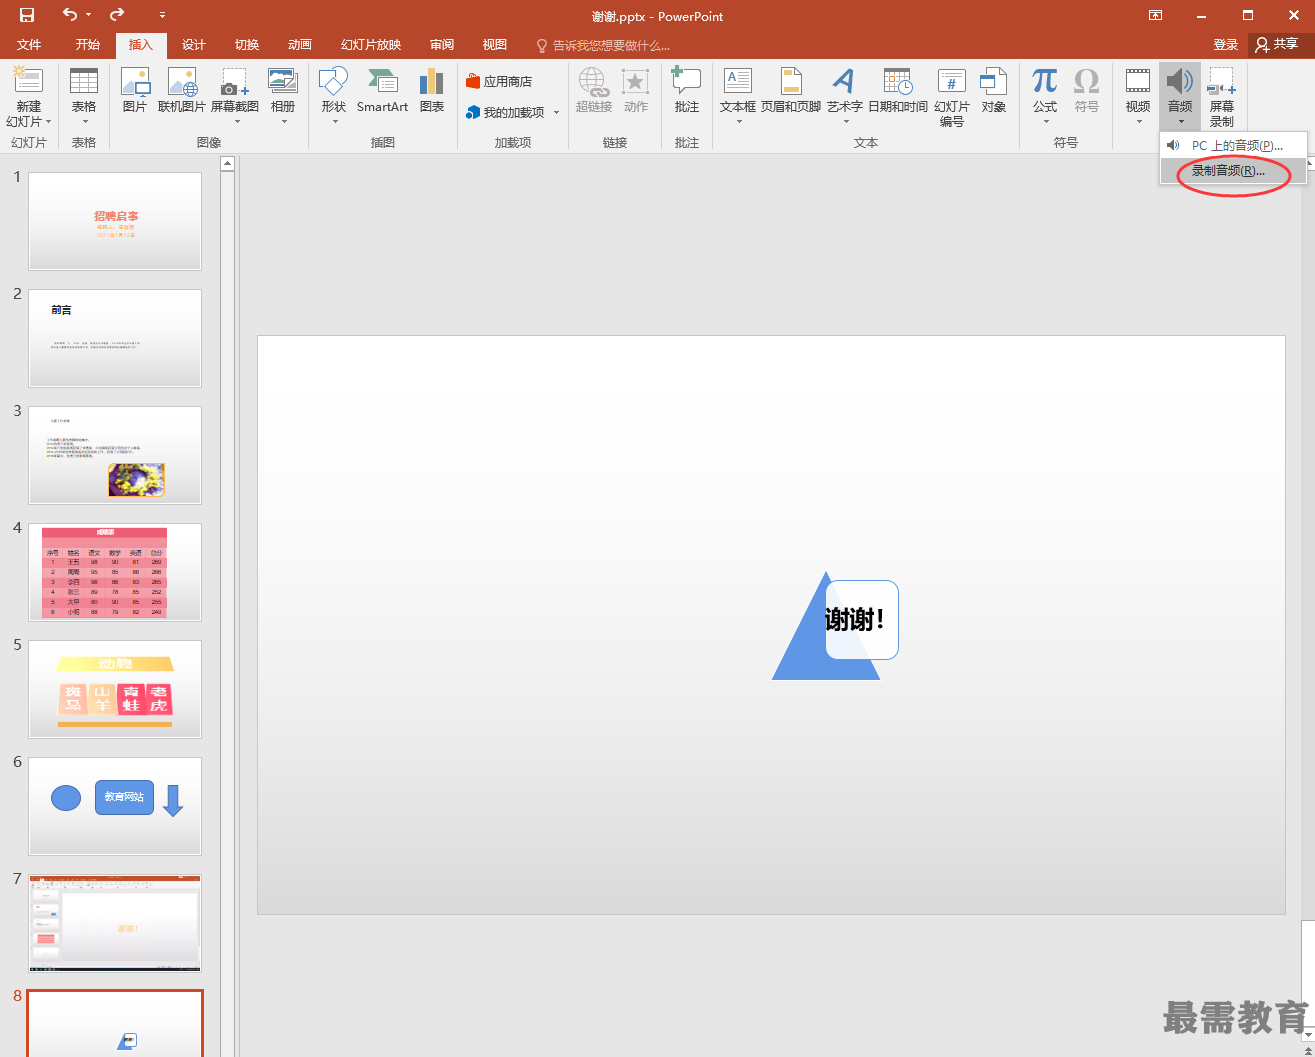1315x1057 pixels.
Task: Click the thumbnail pane scroll-up arrow
Action: (x=227, y=163)
